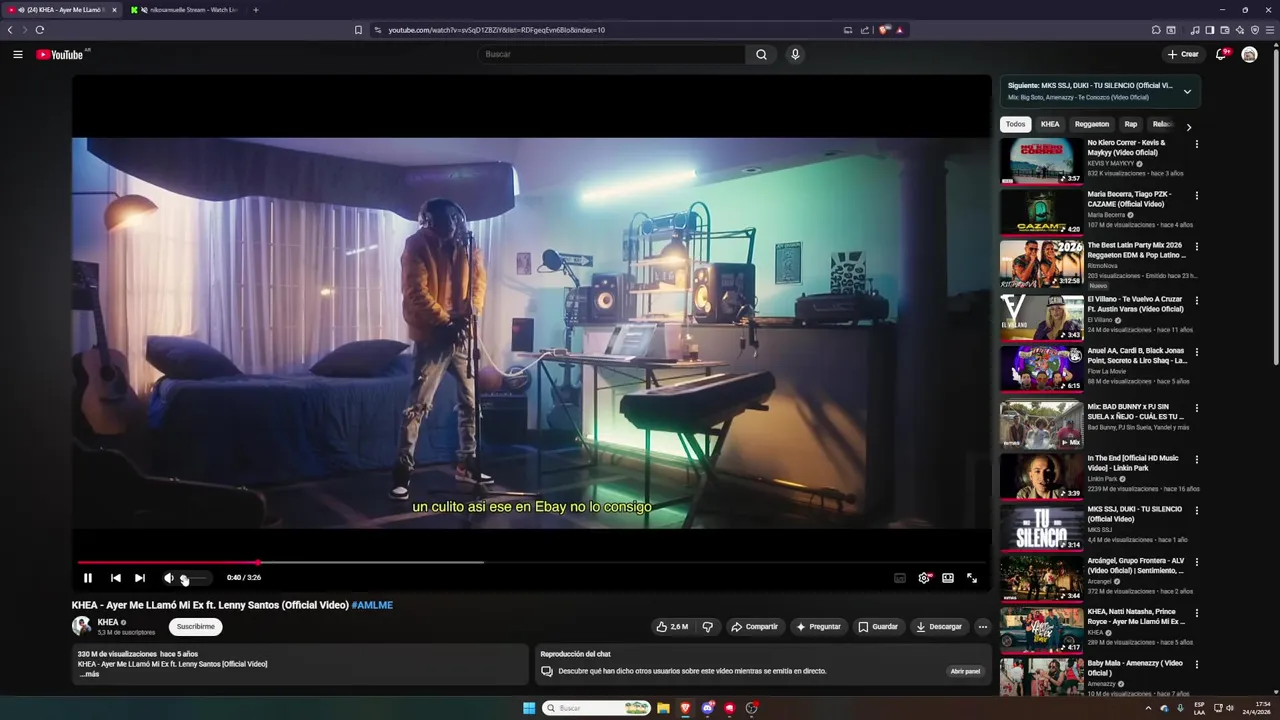Reload the page
The height and width of the screenshot is (720, 1280).
click(x=40, y=30)
